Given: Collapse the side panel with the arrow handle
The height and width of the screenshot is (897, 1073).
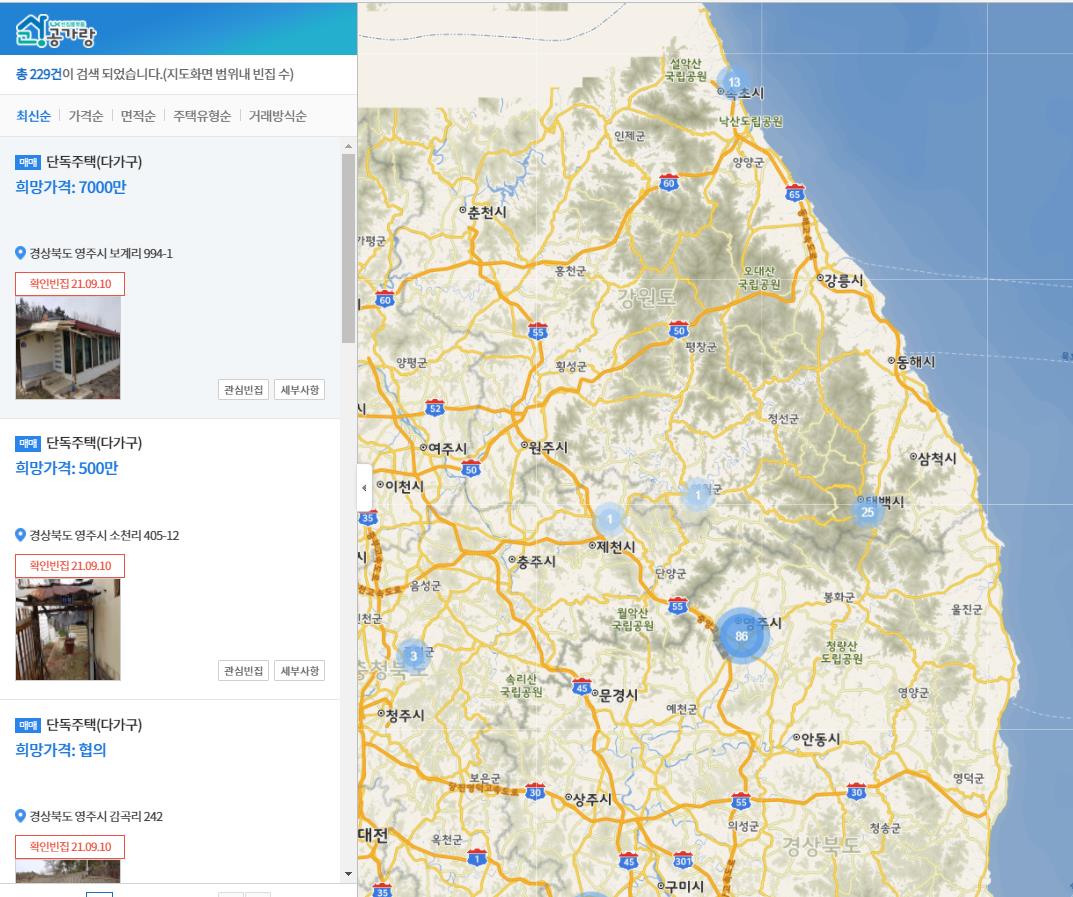Looking at the screenshot, I should pos(364,488).
